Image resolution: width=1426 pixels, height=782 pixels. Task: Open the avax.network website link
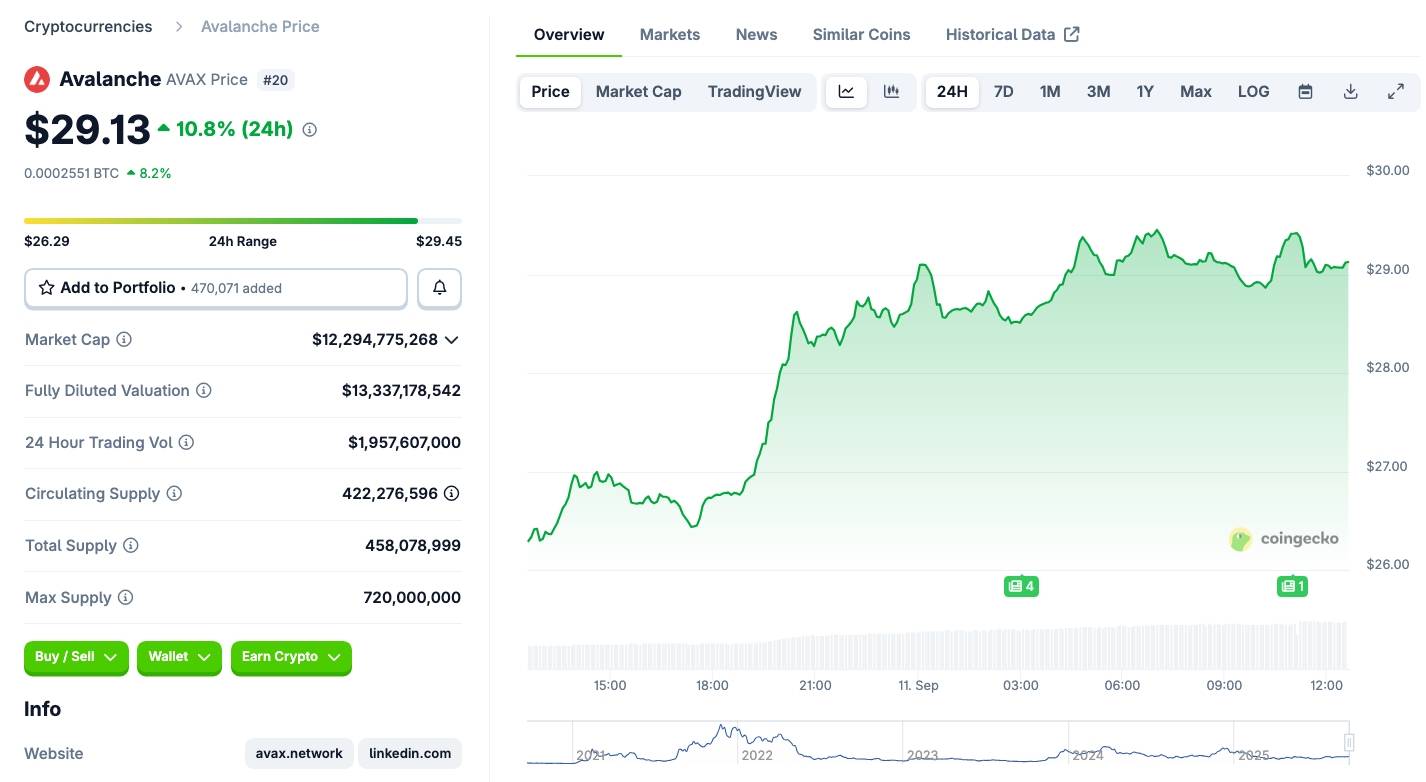[299, 753]
